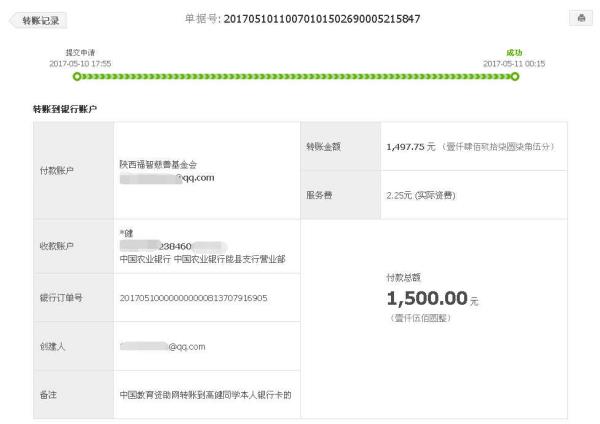Click the print icon at top right
This screenshot has width=600, height=424.
579,19
